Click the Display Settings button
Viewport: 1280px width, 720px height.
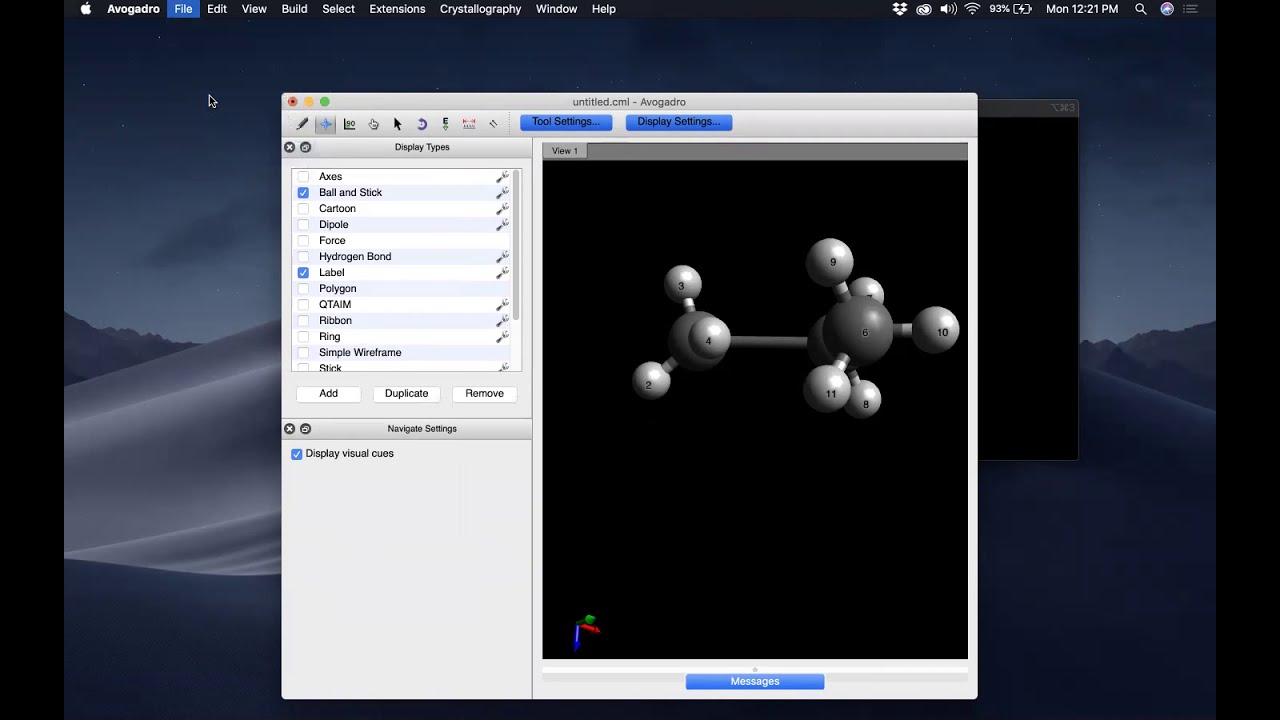pyautogui.click(x=679, y=122)
